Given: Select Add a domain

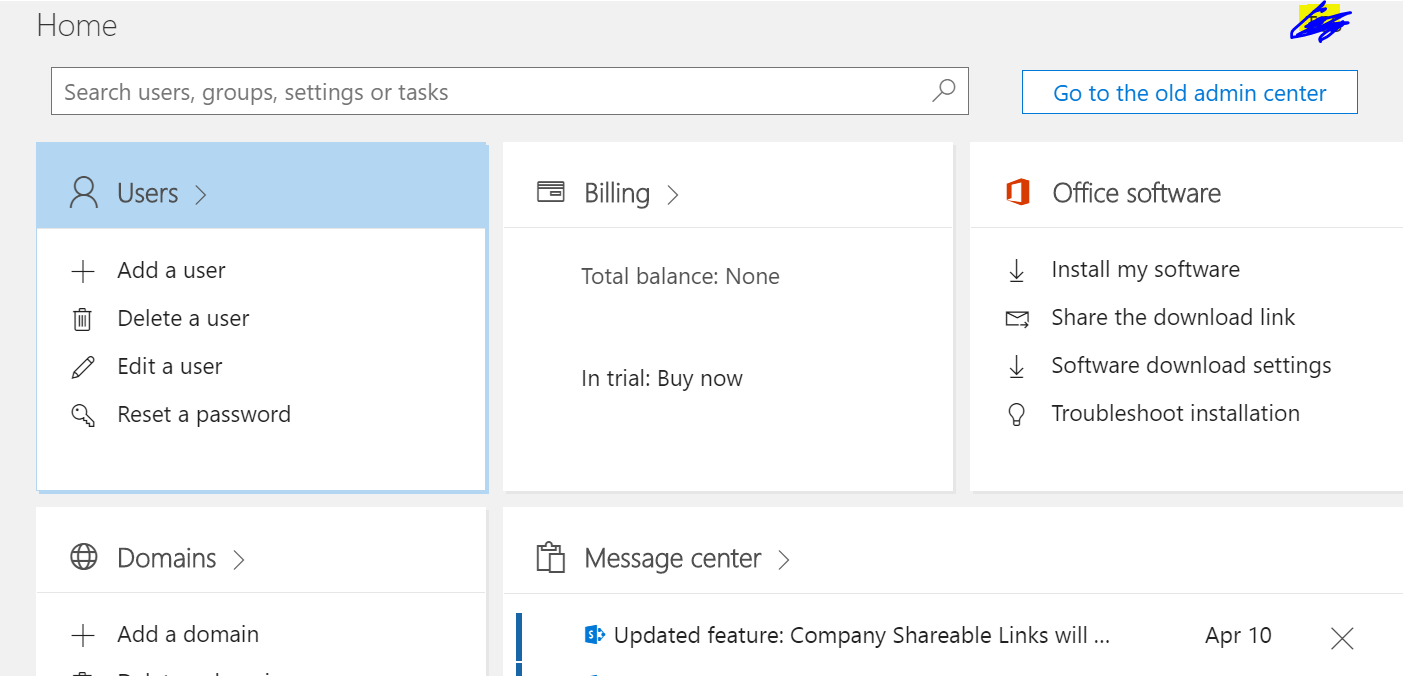Looking at the screenshot, I should pyautogui.click(x=188, y=634).
